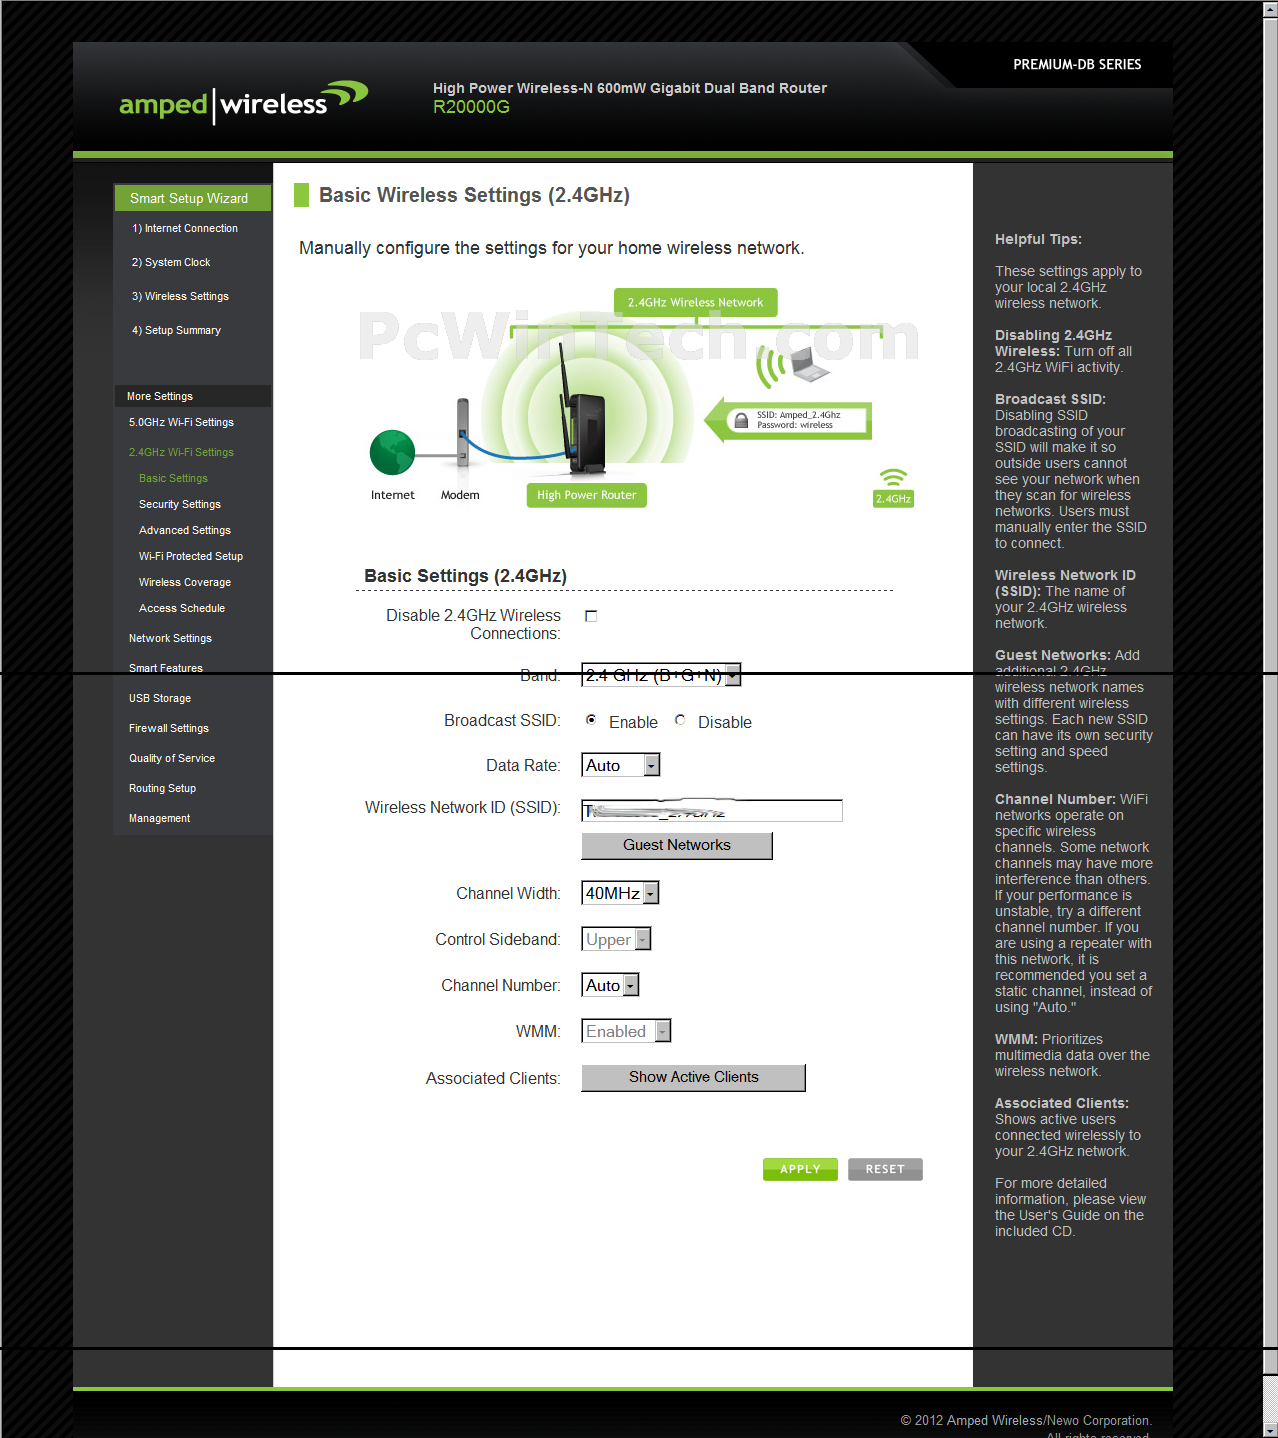Go to 1) Internet Connection step

(185, 228)
